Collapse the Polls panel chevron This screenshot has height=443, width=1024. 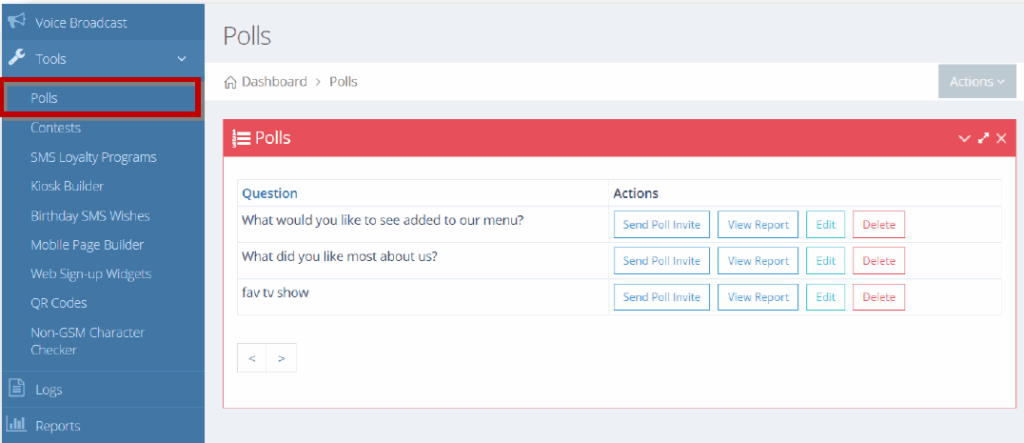click(x=964, y=138)
